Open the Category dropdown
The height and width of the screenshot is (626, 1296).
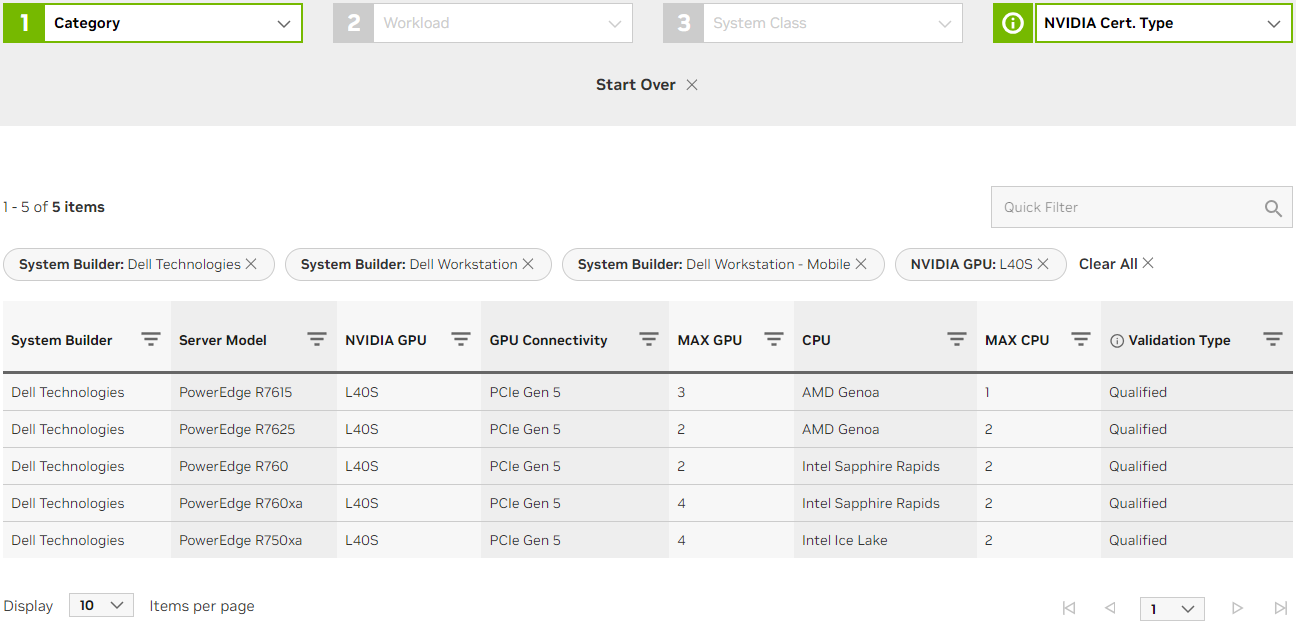(x=173, y=23)
